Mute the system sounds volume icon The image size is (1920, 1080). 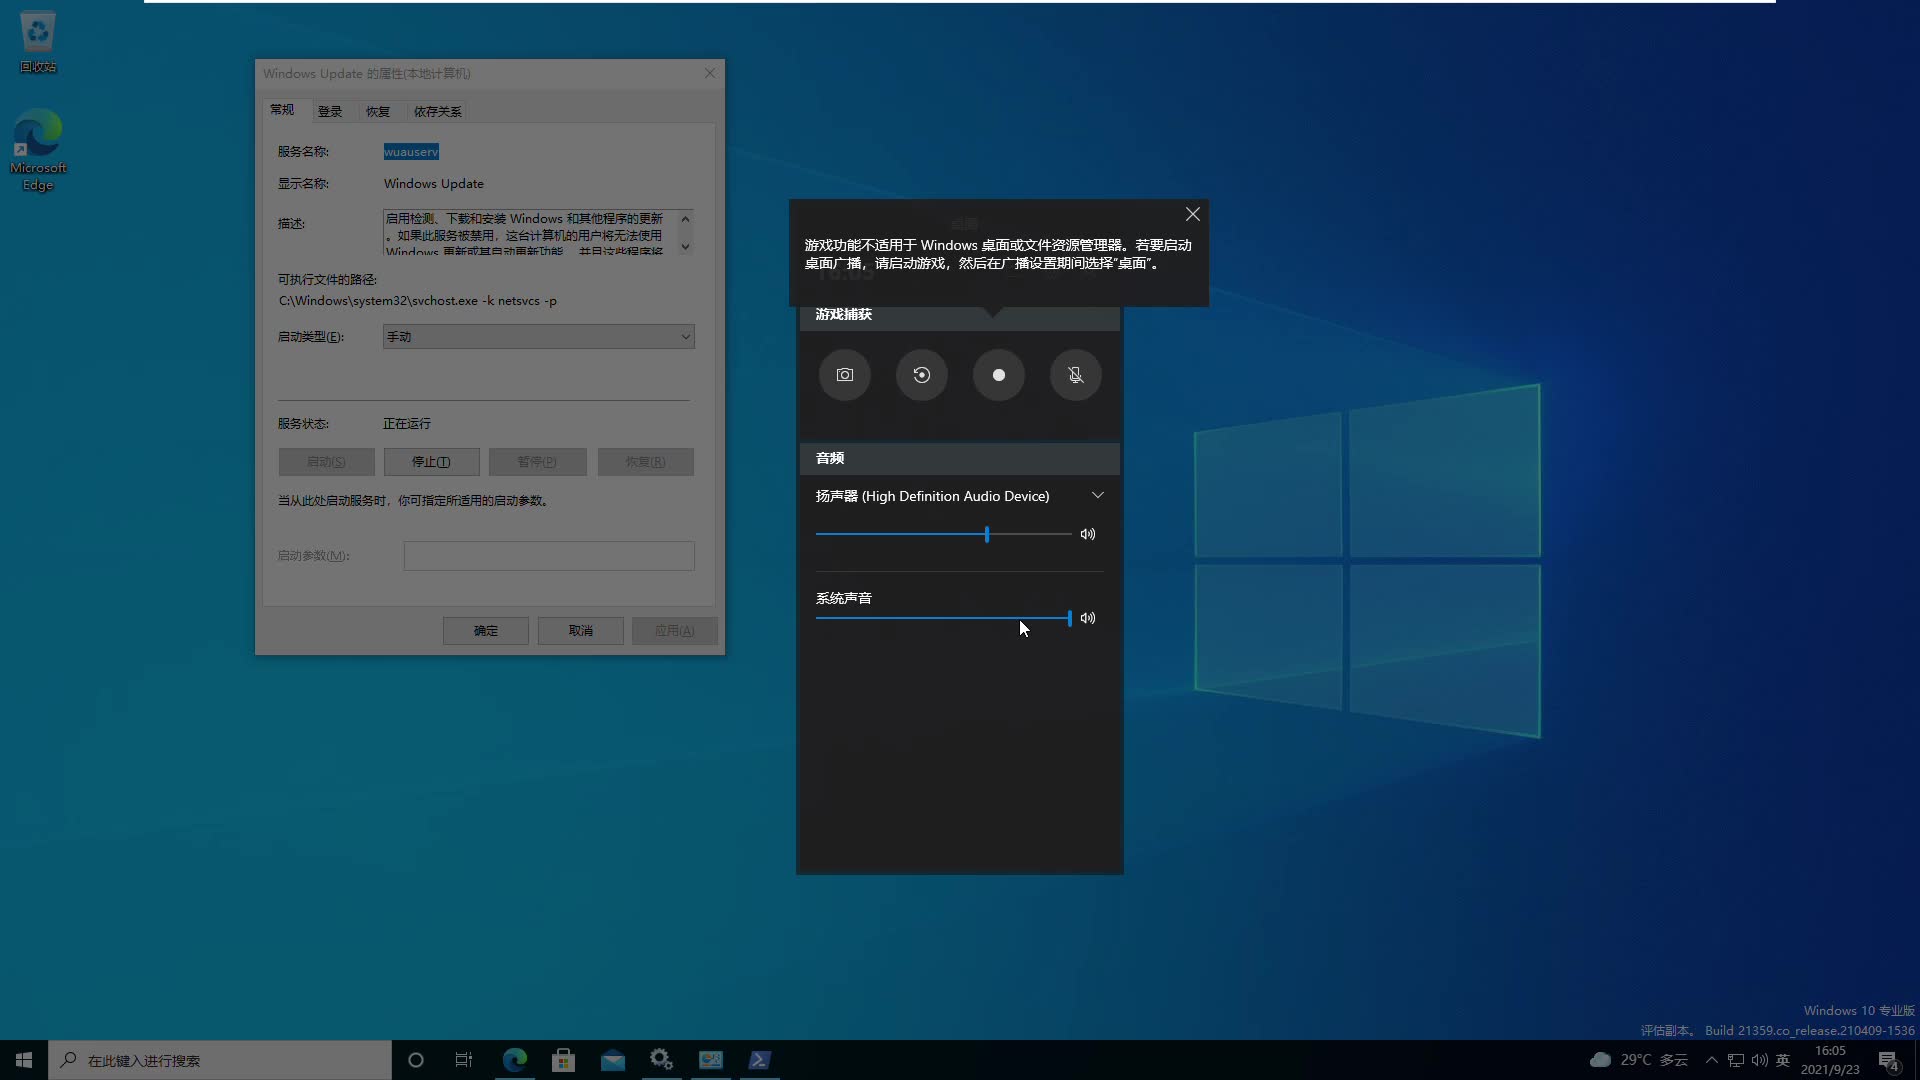1088,618
